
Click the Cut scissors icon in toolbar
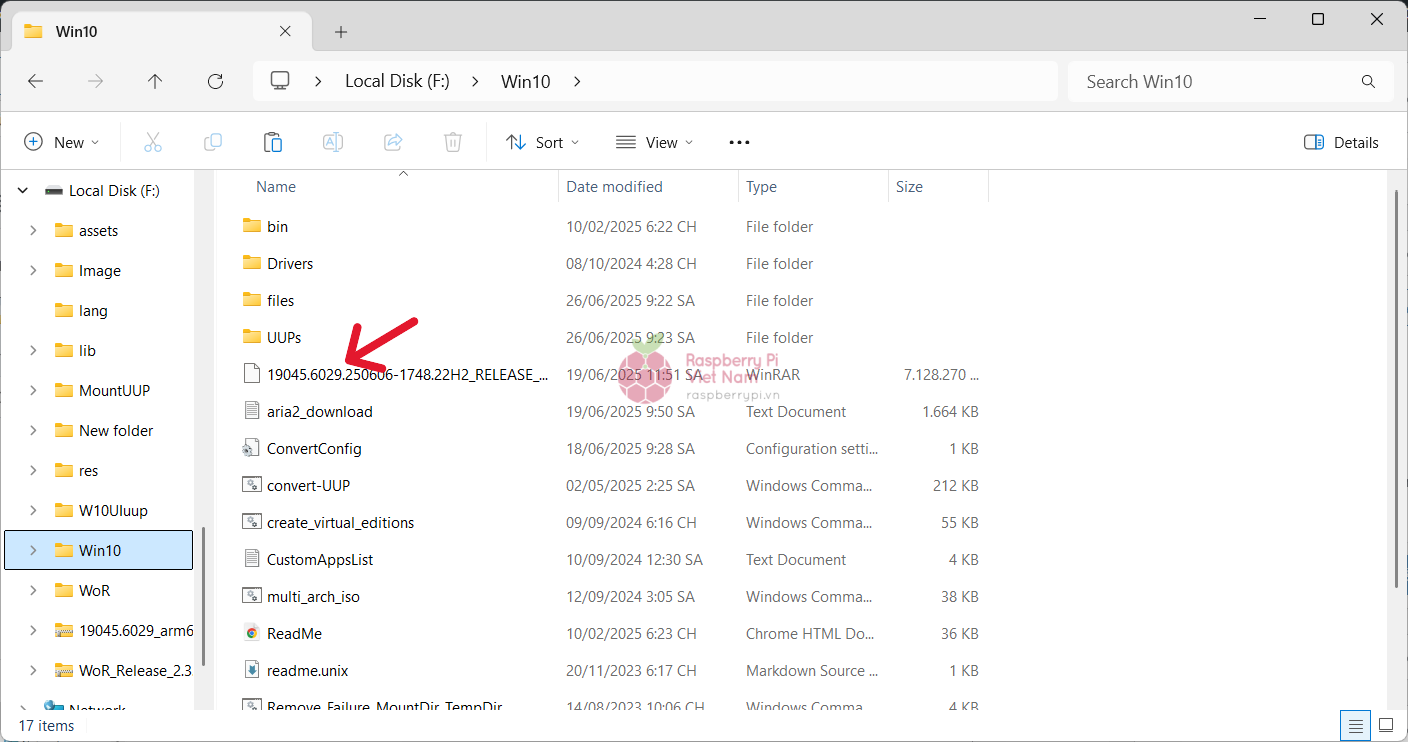[x=153, y=142]
